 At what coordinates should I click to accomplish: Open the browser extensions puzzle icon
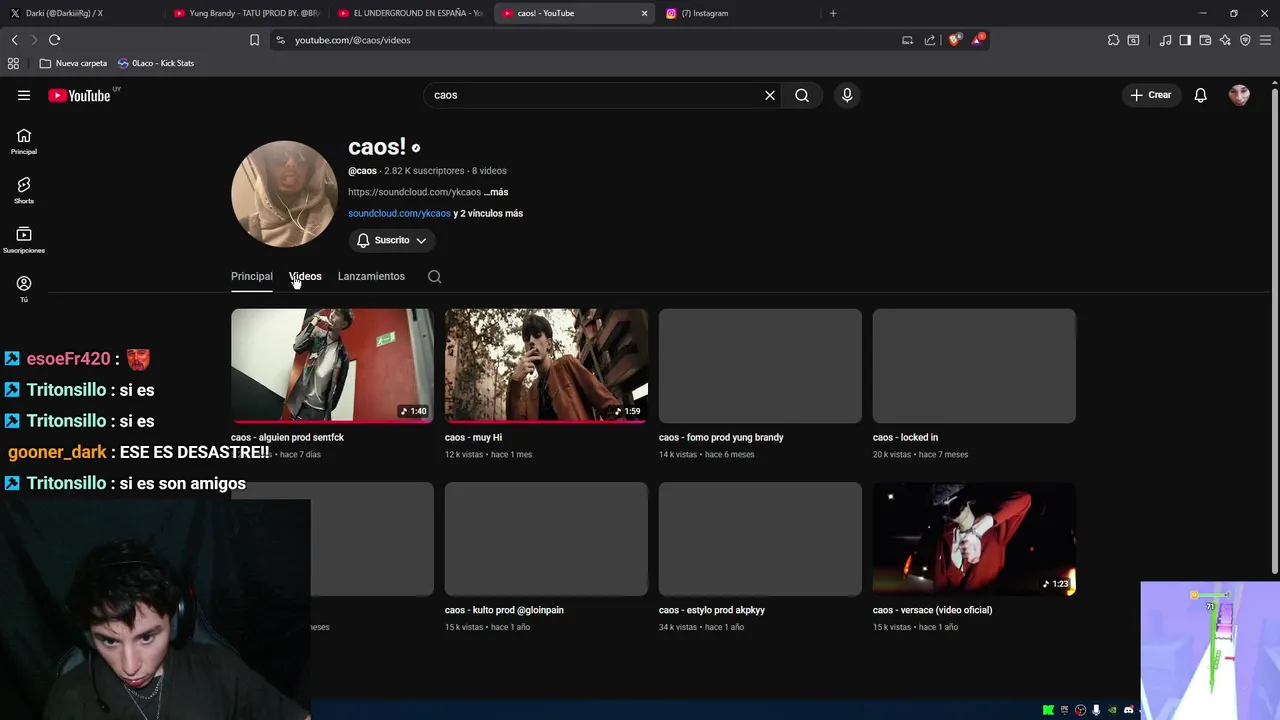(x=1113, y=40)
